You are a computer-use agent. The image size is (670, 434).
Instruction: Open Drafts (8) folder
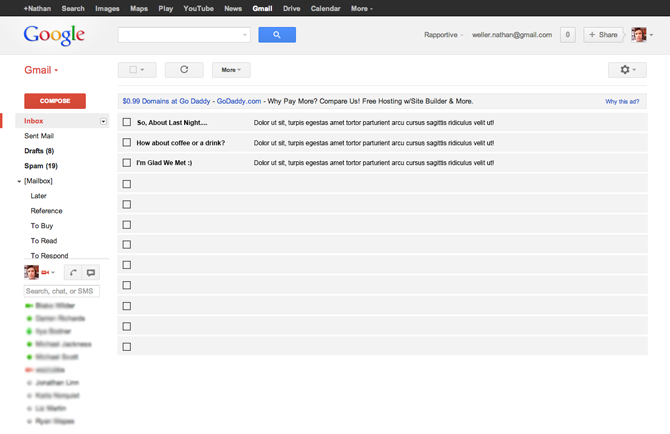(x=39, y=151)
